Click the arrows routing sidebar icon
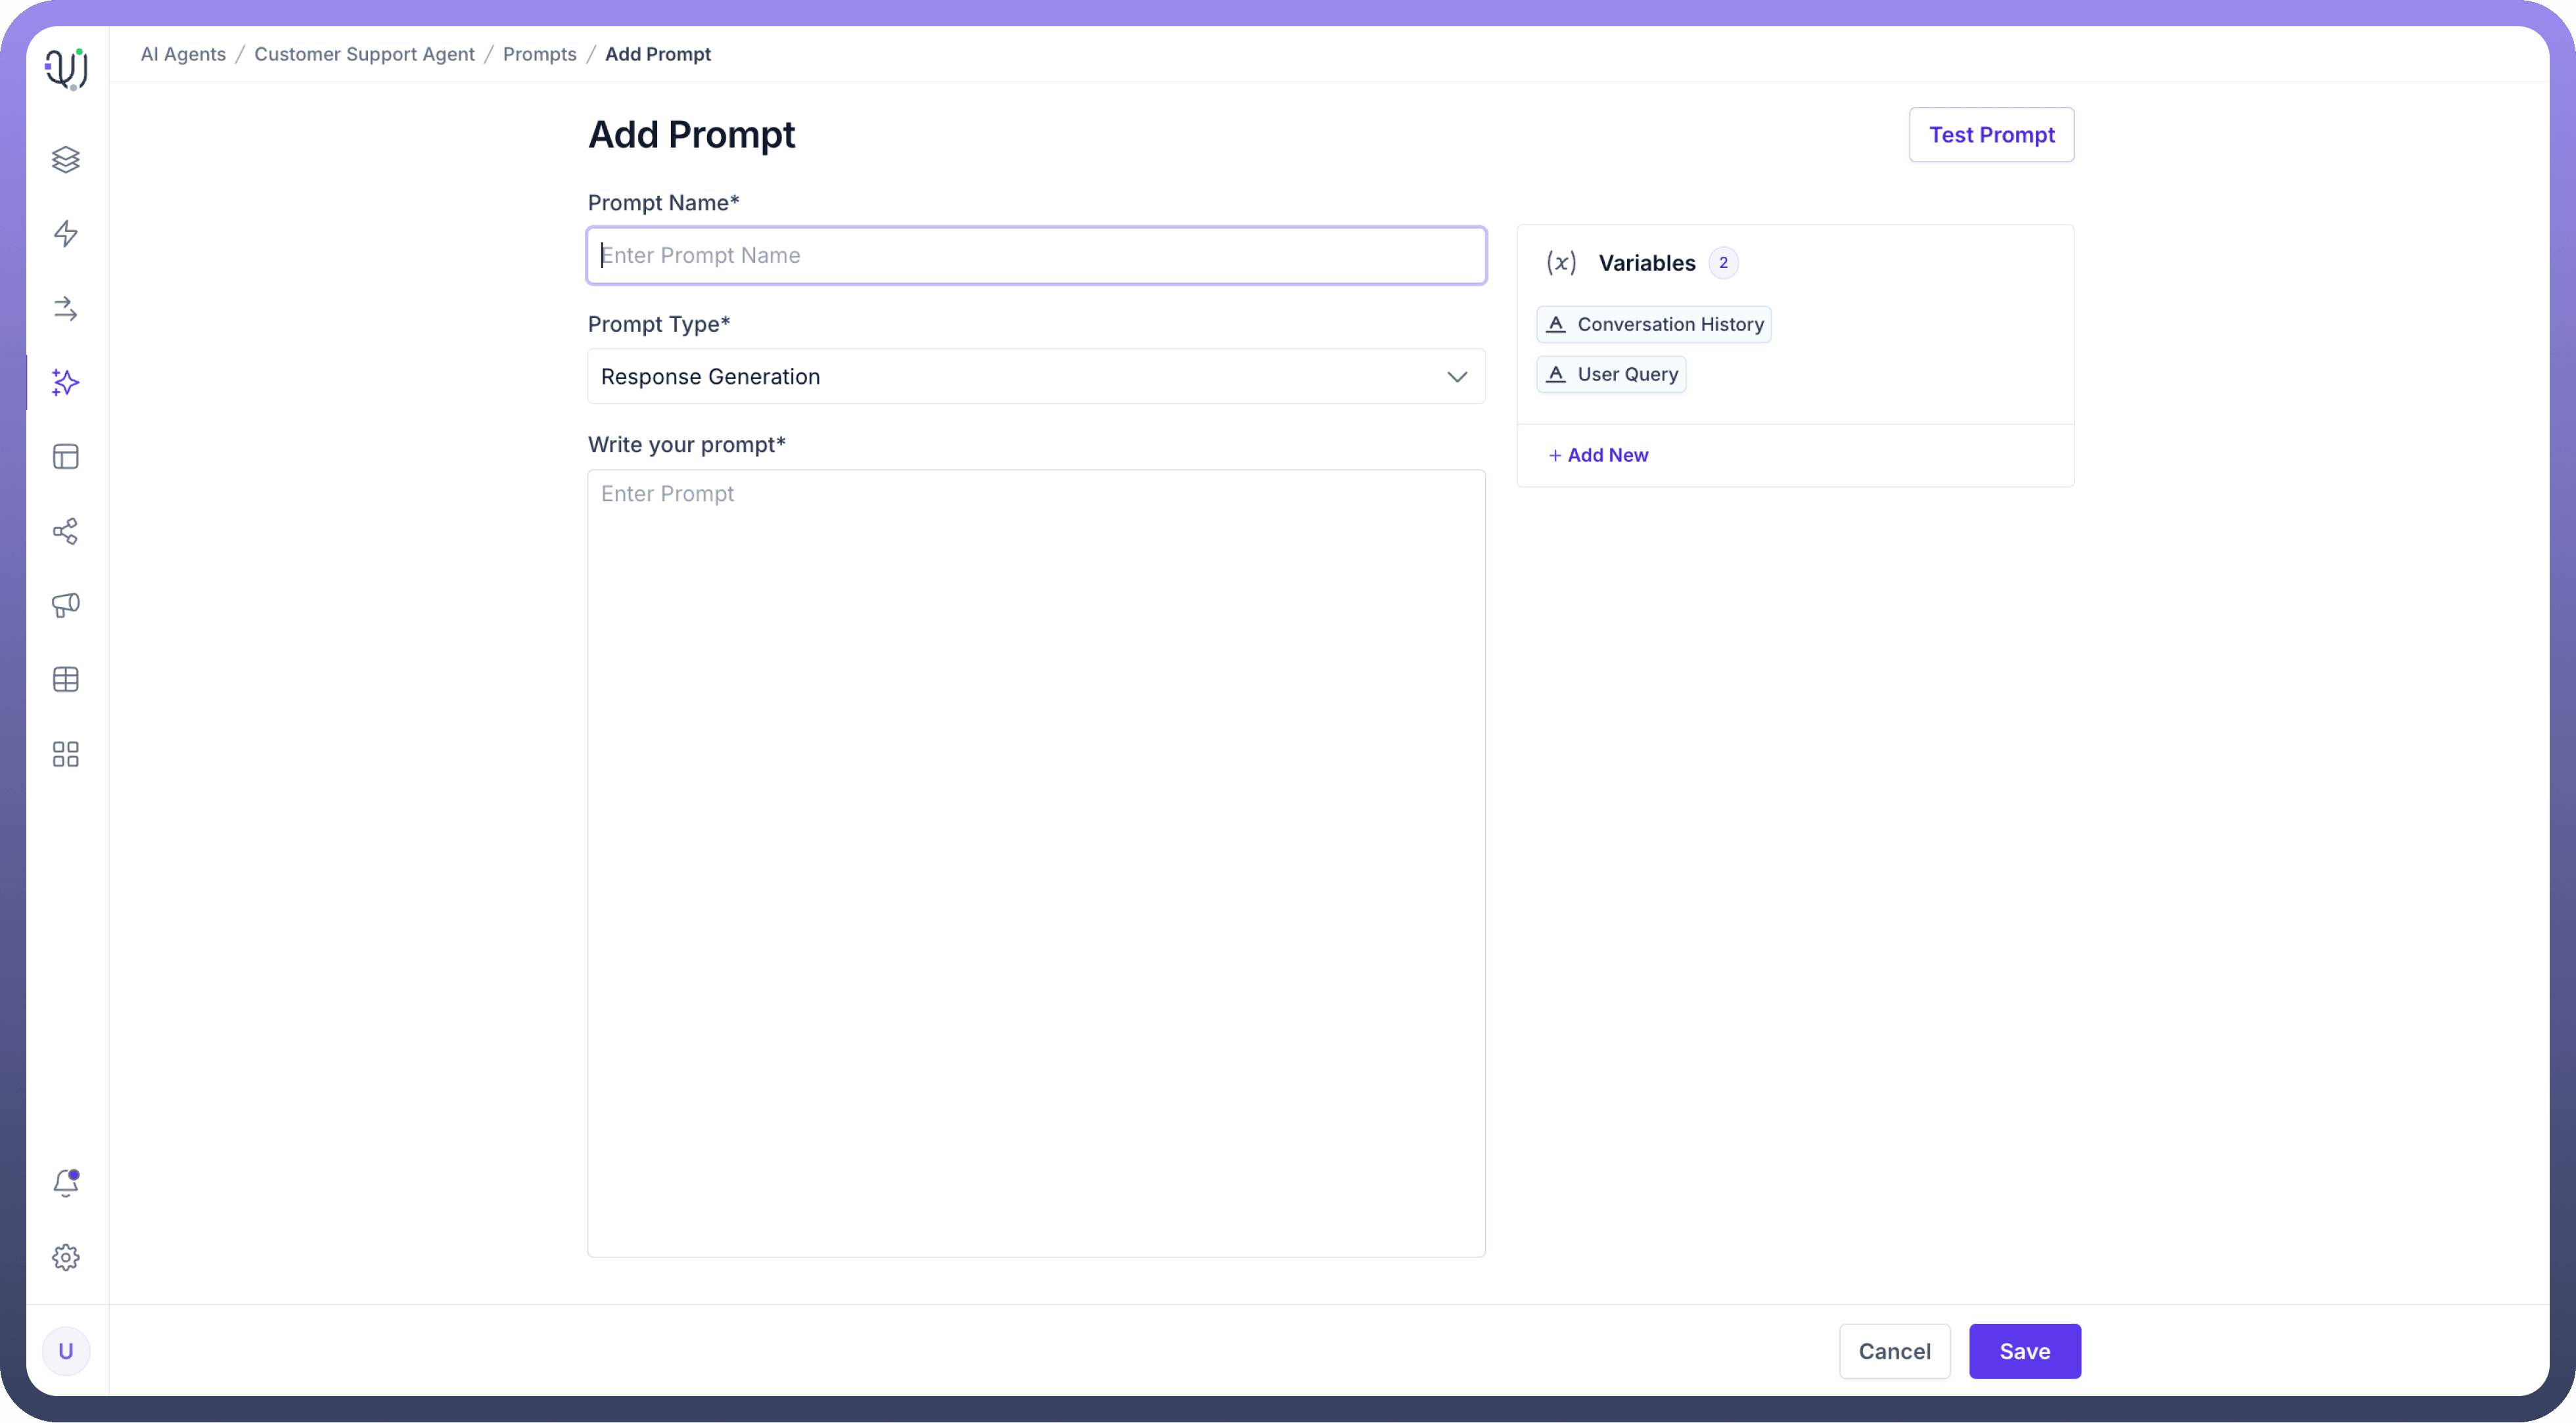This screenshot has height=1423, width=2576. click(x=66, y=308)
